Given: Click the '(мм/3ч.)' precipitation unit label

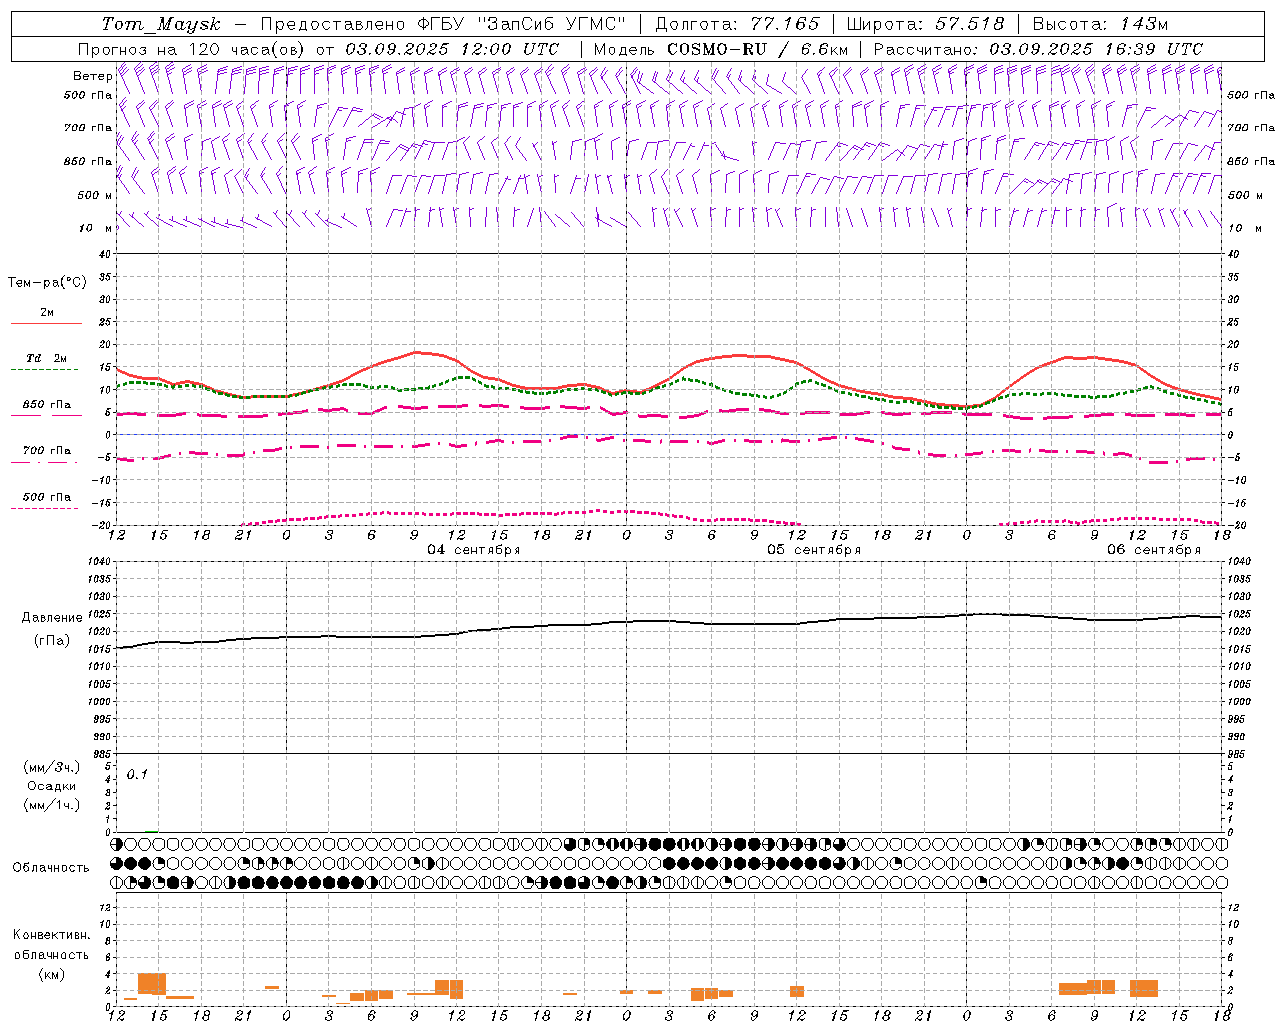Looking at the screenshot, I should click(x=52, y=767).
